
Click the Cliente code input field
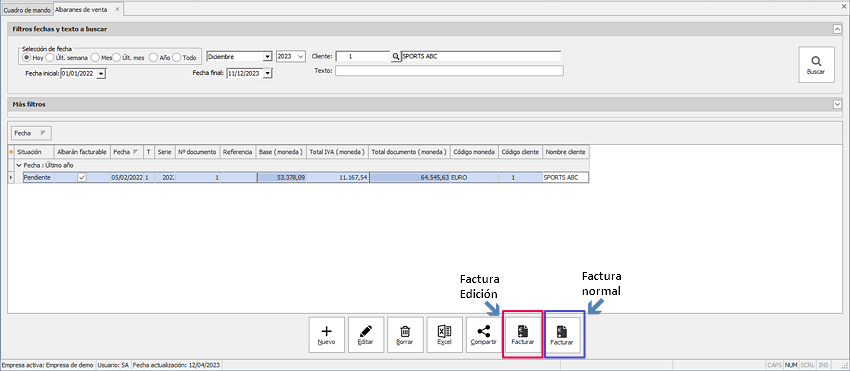[x=363, y=56]
